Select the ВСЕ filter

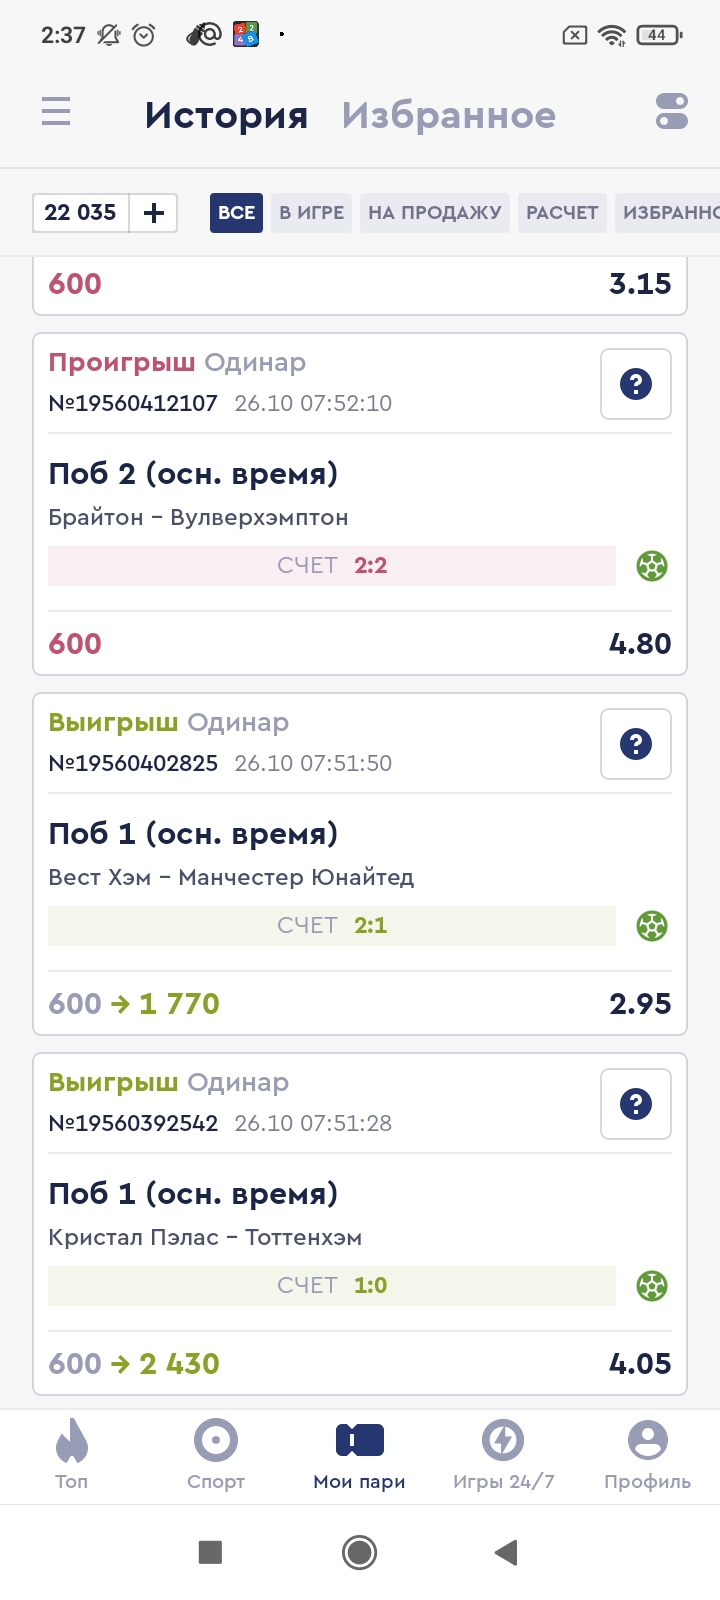click(236, 213)
